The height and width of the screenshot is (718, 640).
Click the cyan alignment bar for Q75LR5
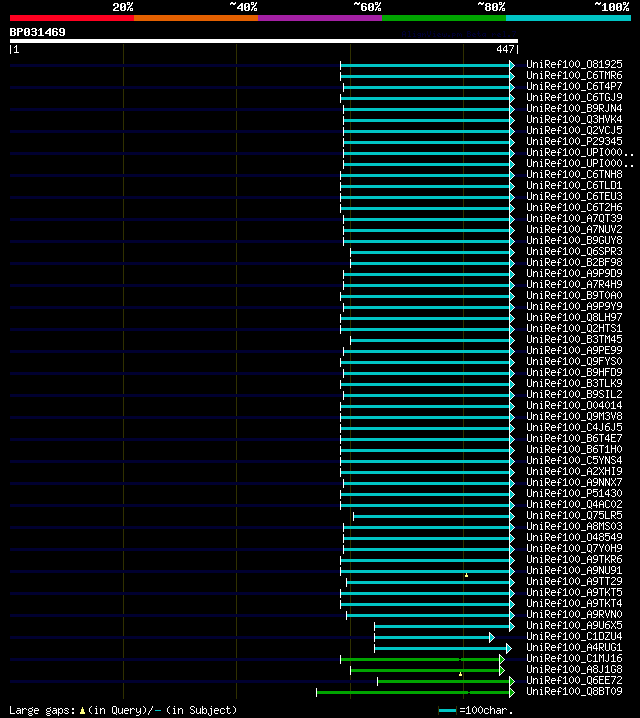431,516
